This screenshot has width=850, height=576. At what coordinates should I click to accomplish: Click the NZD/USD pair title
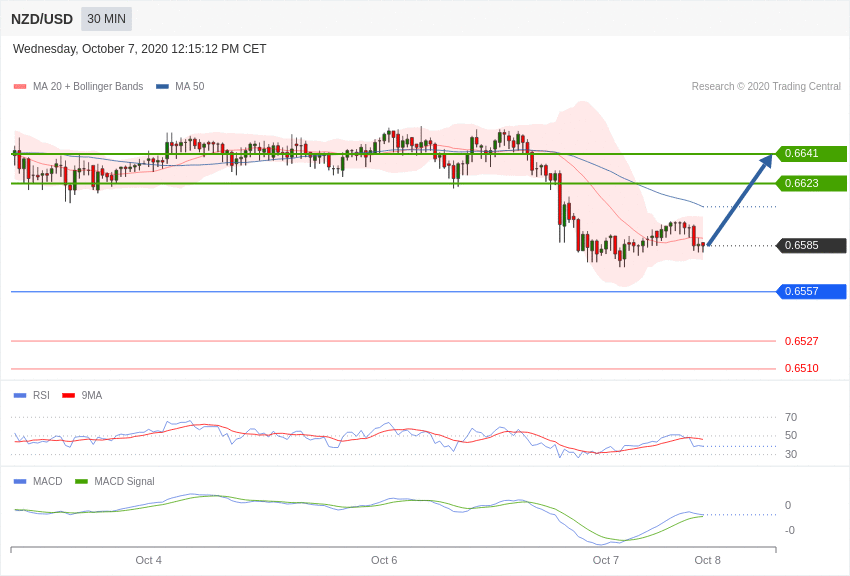42,19
